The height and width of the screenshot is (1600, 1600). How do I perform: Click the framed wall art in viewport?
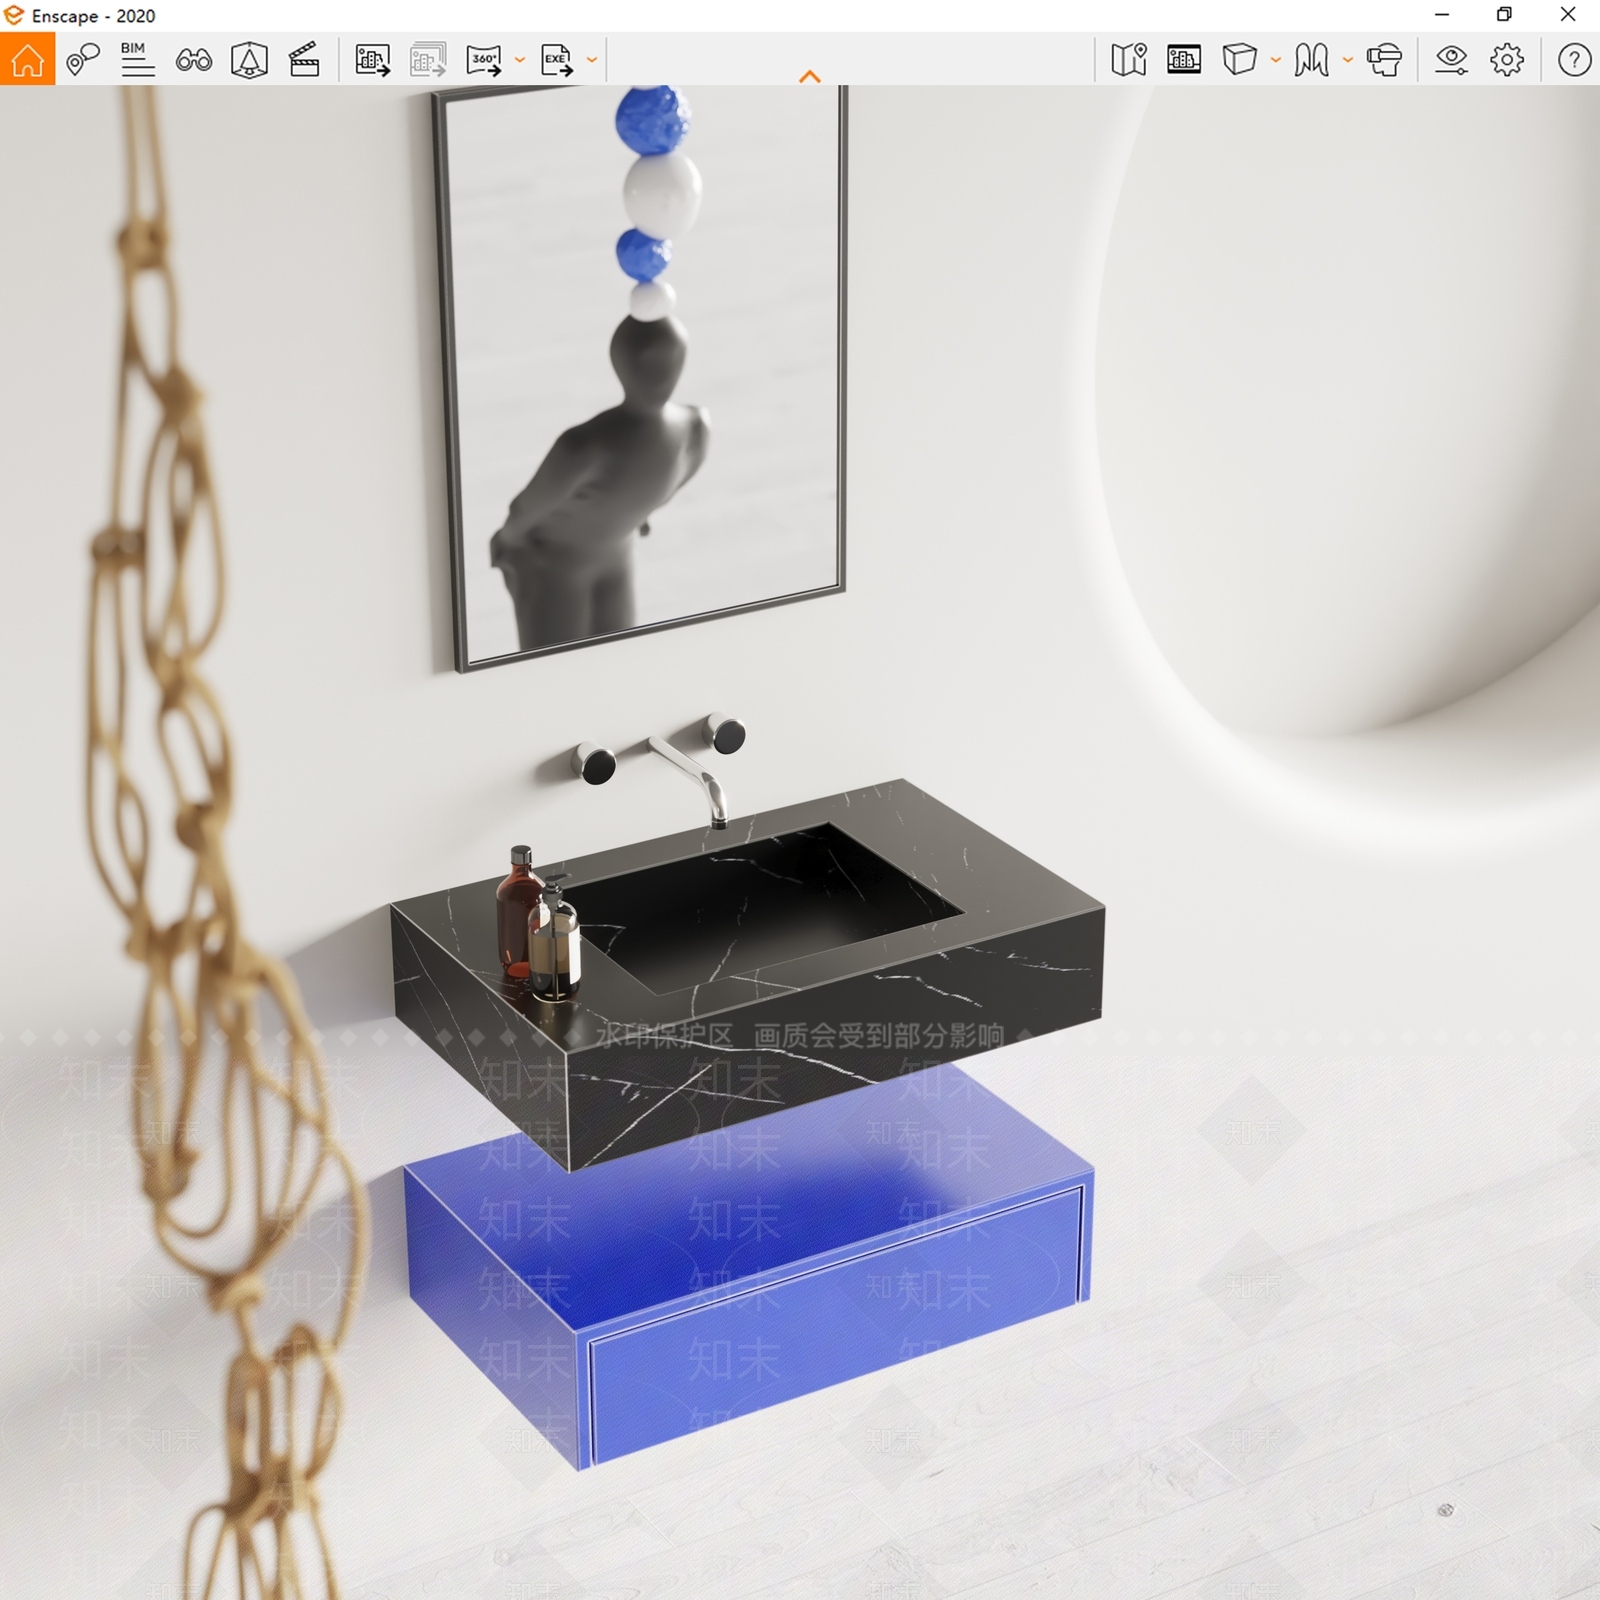642,378
